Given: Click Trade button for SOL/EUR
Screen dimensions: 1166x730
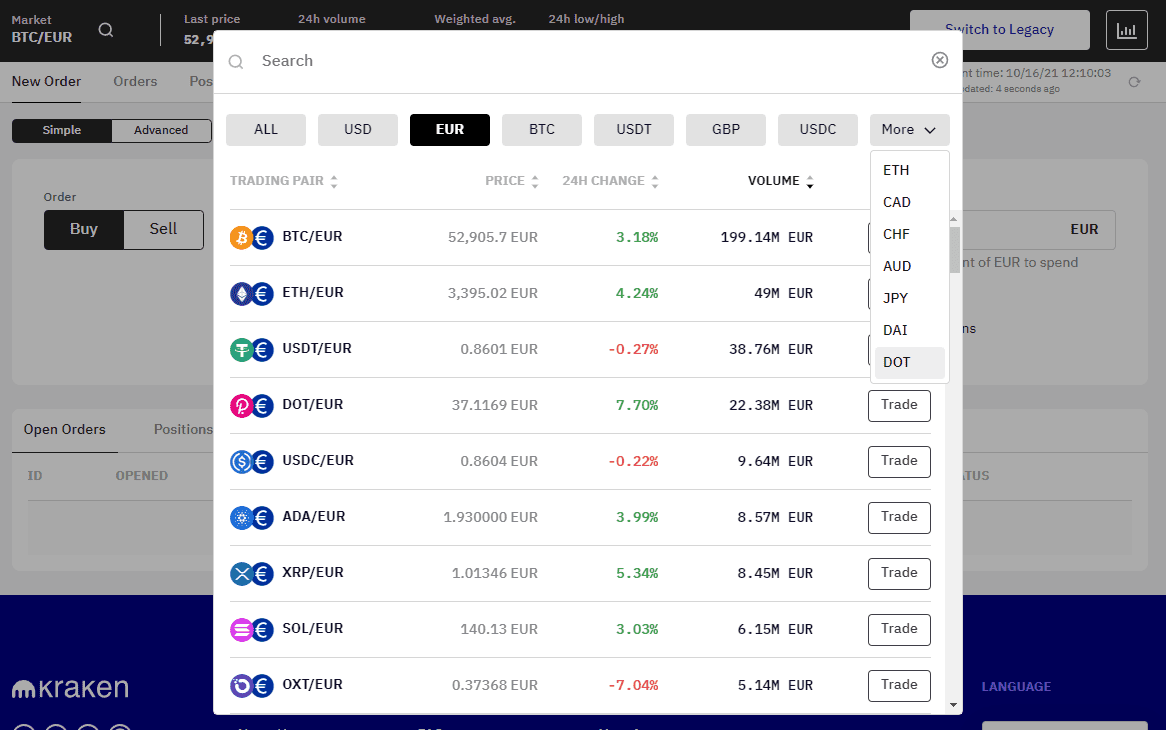Looking at the screenshot, I should (899, 630).
